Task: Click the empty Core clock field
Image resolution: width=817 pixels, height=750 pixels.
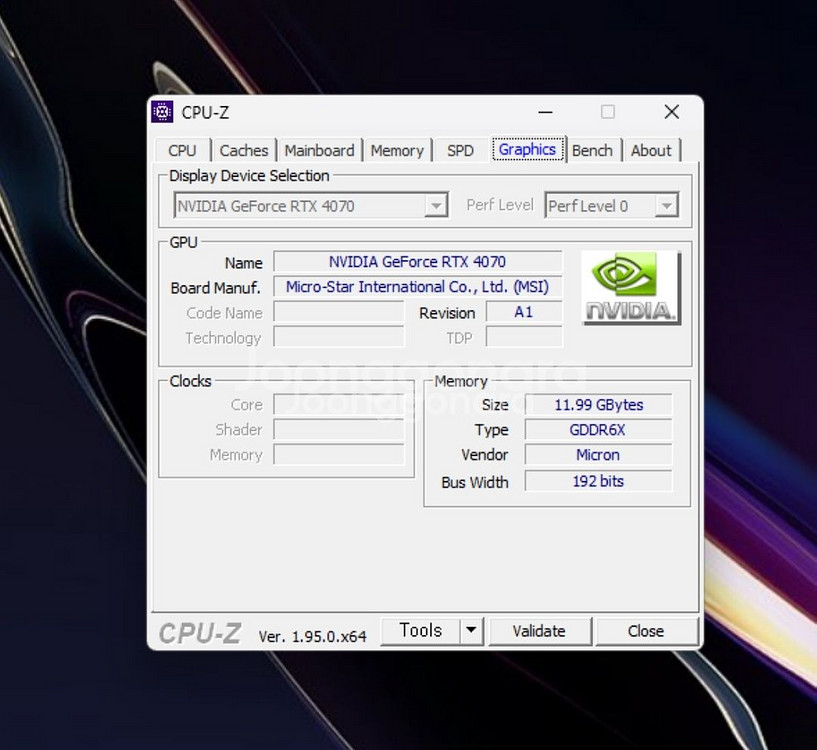Action: tap(339, 404)
